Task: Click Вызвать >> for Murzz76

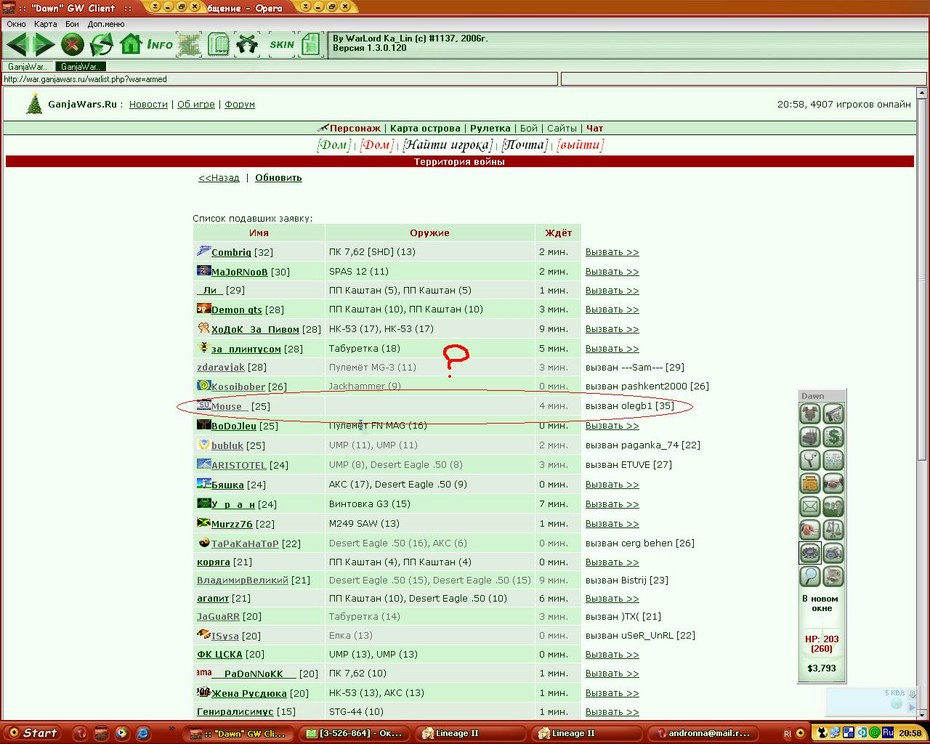Action: pos(611,524)
